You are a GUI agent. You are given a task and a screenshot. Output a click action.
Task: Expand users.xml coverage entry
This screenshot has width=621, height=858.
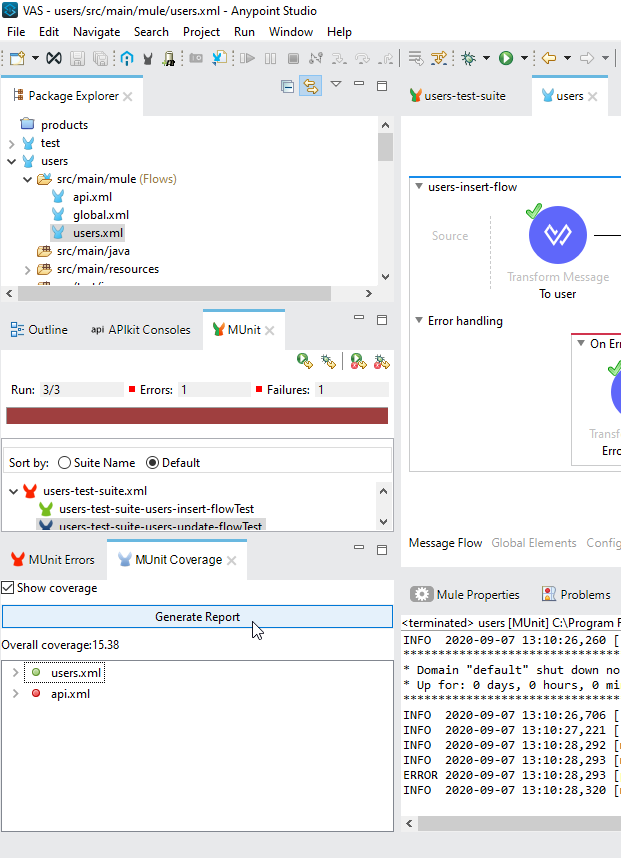point(15,673)
